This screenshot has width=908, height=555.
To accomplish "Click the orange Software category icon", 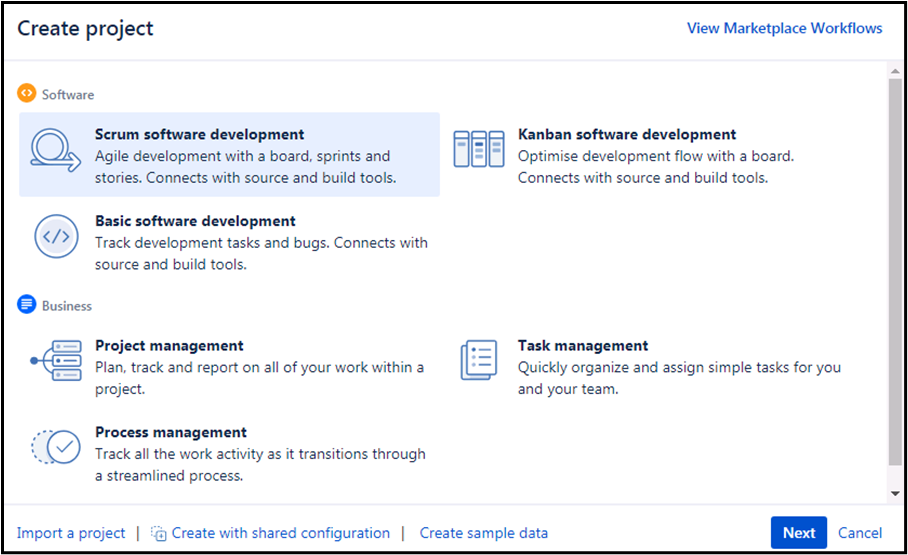I will (x=27, y=94).
